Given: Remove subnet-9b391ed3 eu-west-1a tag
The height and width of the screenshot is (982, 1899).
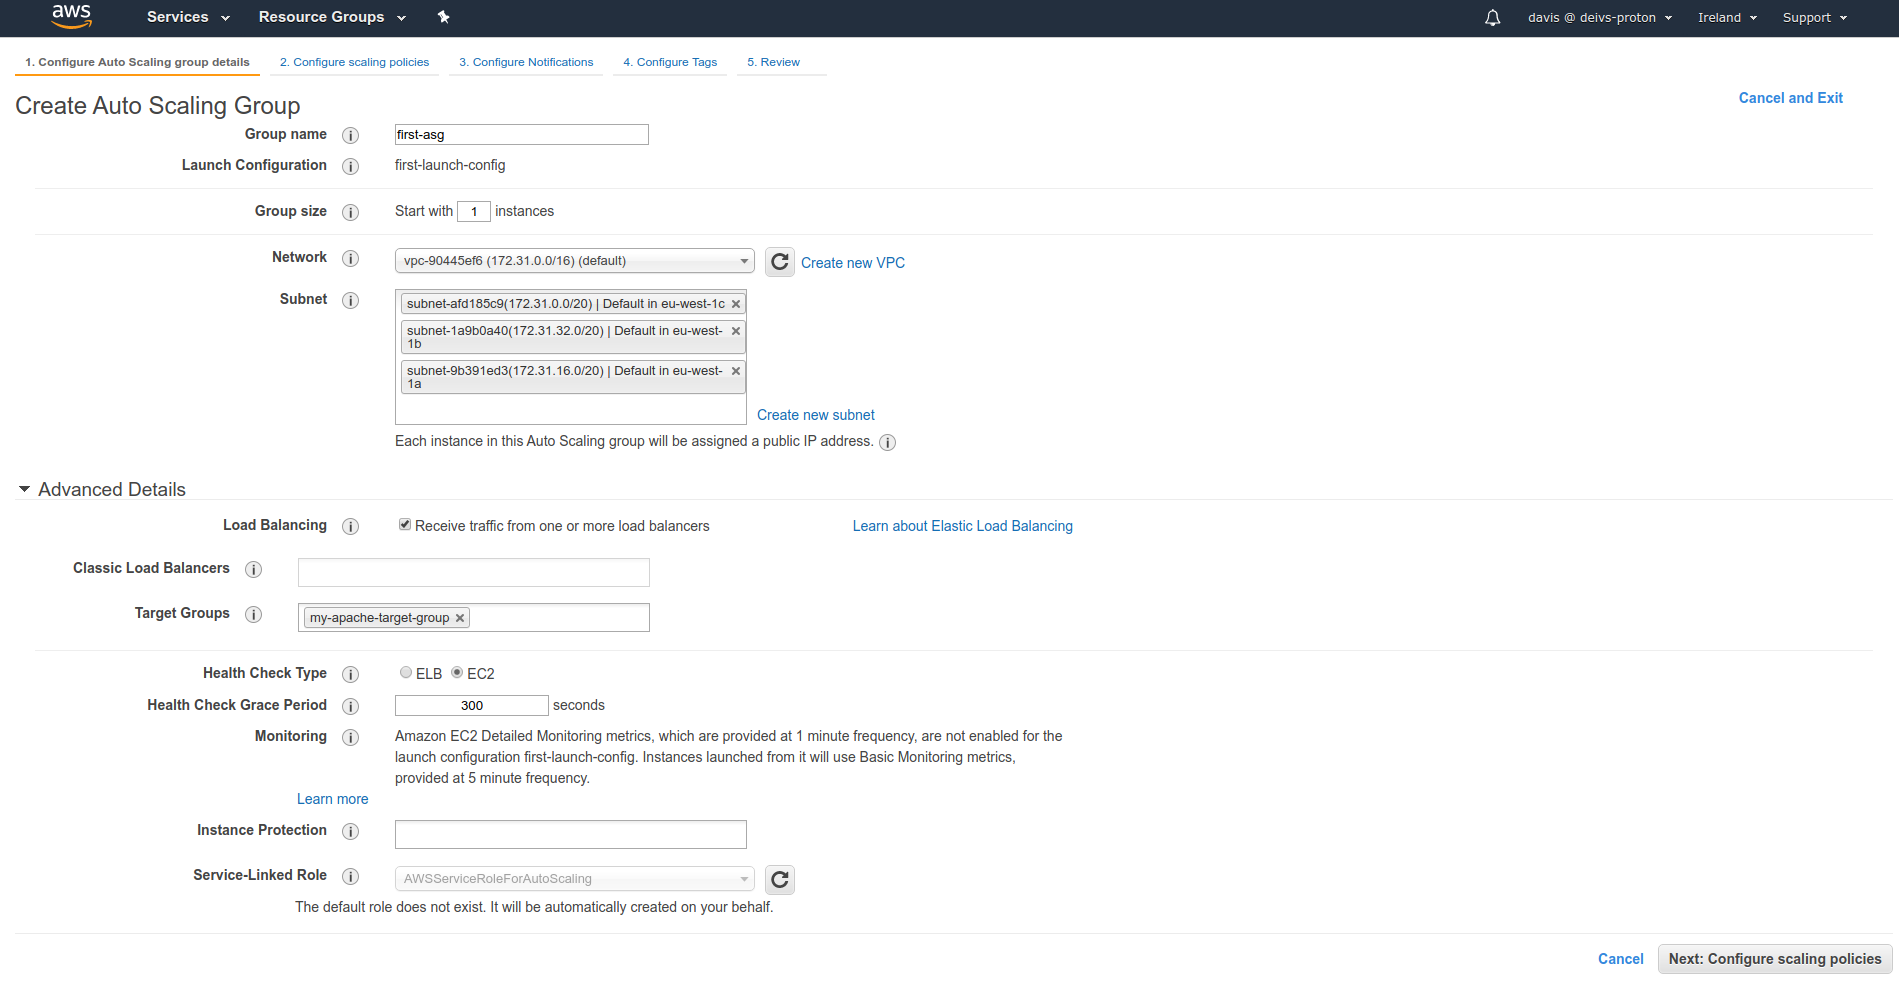Looking at the screenshot, I should [x=736, y=371].
